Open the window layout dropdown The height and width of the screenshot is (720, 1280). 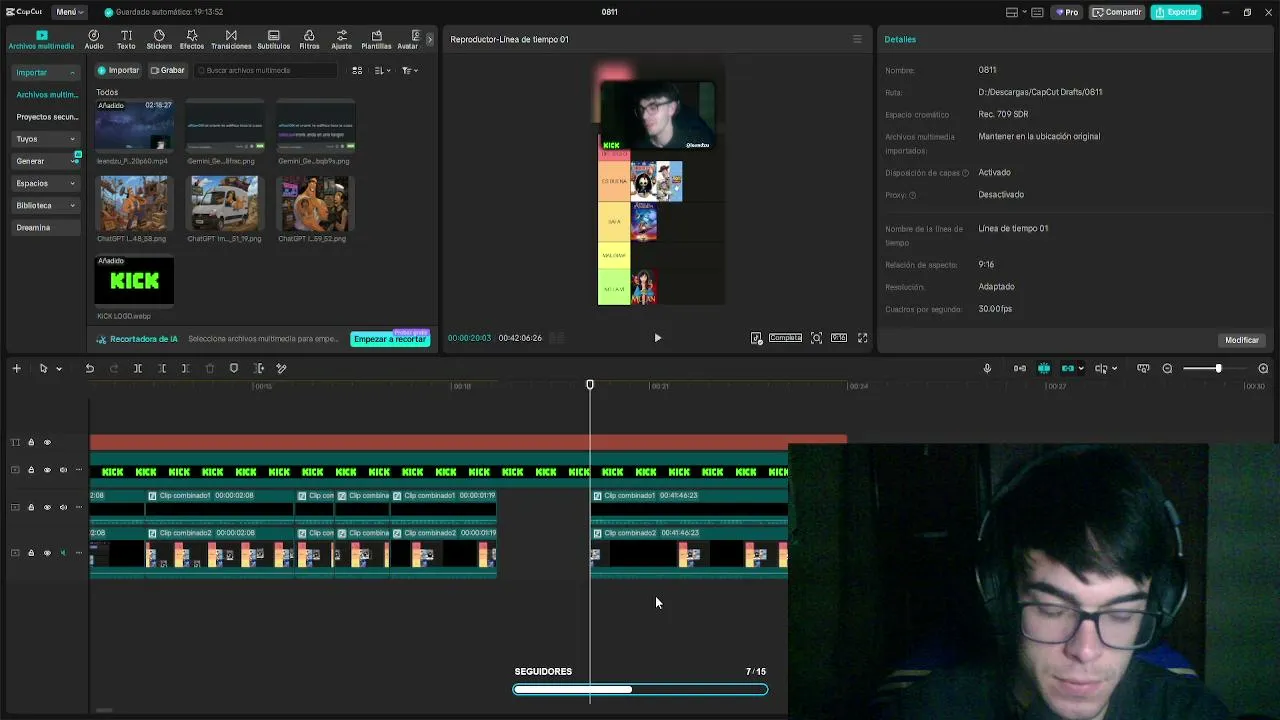click(1015, 12)
